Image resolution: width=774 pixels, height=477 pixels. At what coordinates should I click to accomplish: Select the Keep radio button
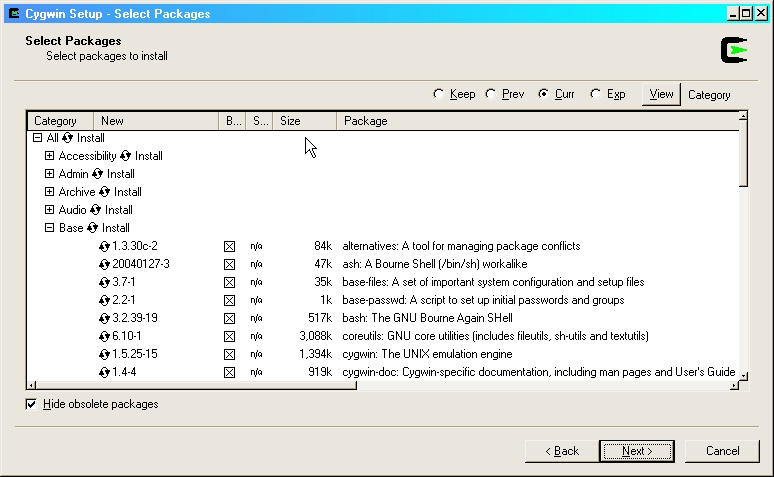pyautogui.click(x=438, y=94)
